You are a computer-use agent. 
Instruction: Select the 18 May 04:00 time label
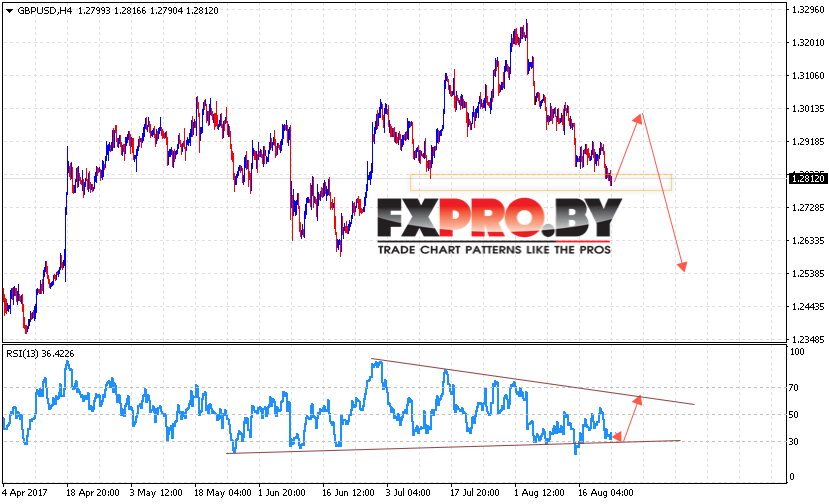223,493
